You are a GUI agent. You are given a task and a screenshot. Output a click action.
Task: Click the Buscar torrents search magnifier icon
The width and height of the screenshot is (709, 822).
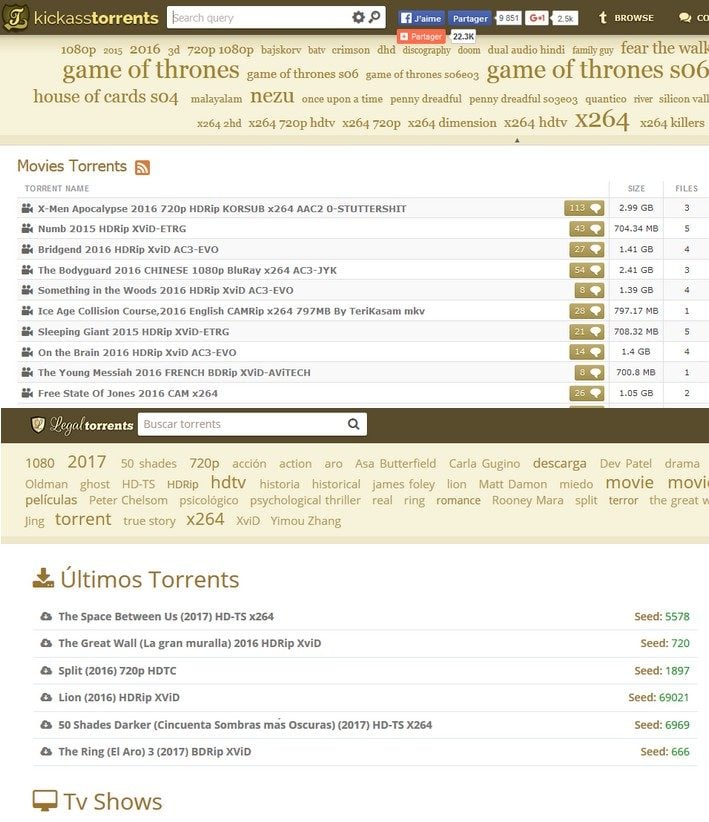[x=353, y=424]
